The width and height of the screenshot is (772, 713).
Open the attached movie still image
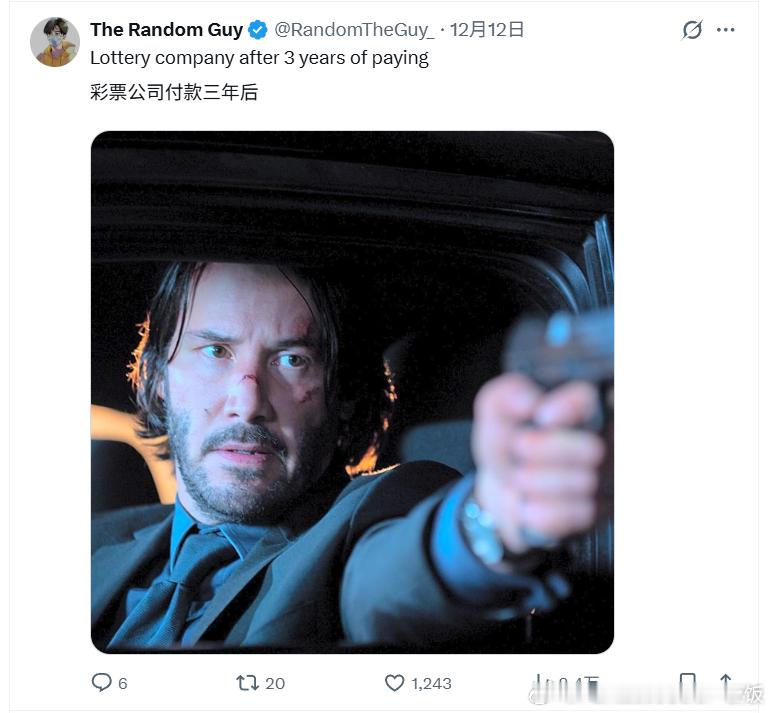(x=352, y=392)
